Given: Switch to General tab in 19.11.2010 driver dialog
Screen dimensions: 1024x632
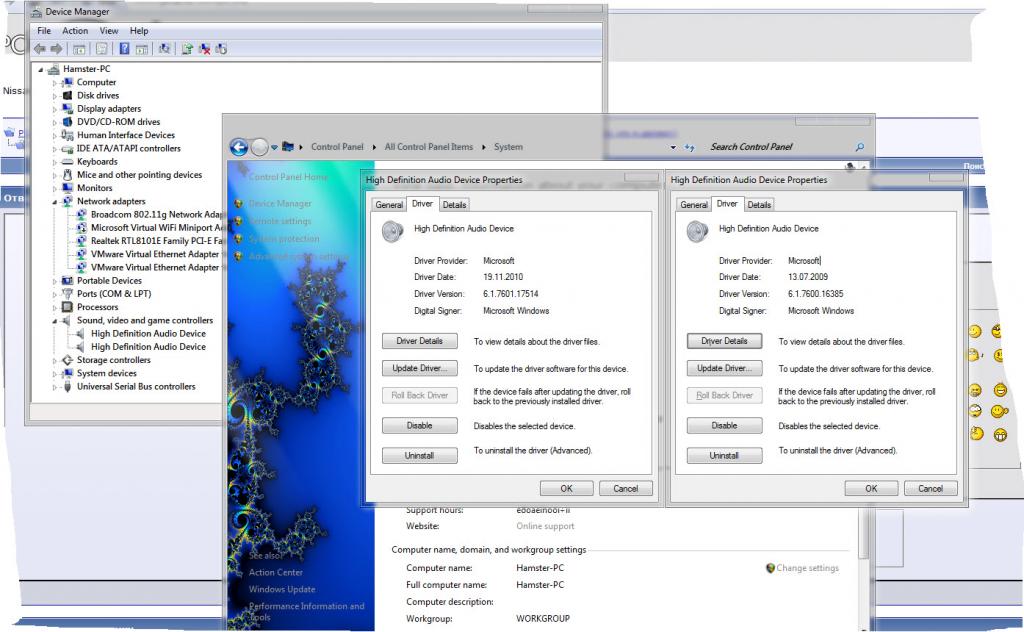Looking at the screenshot, I should [x=389, y=205].
